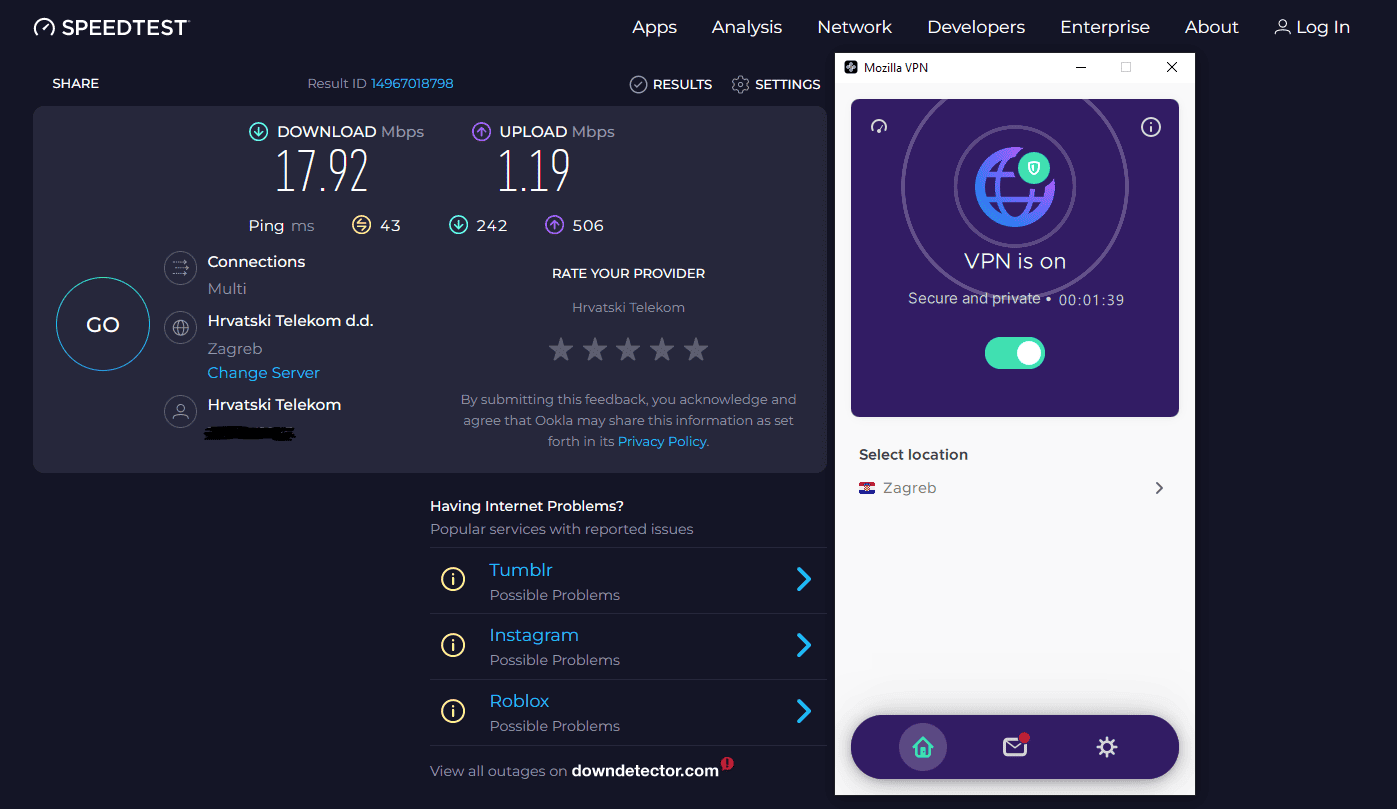The height and width of the screenshot is (809, 1397).
Task: Click the user icon beside Log In
Action: point(1282,27)
